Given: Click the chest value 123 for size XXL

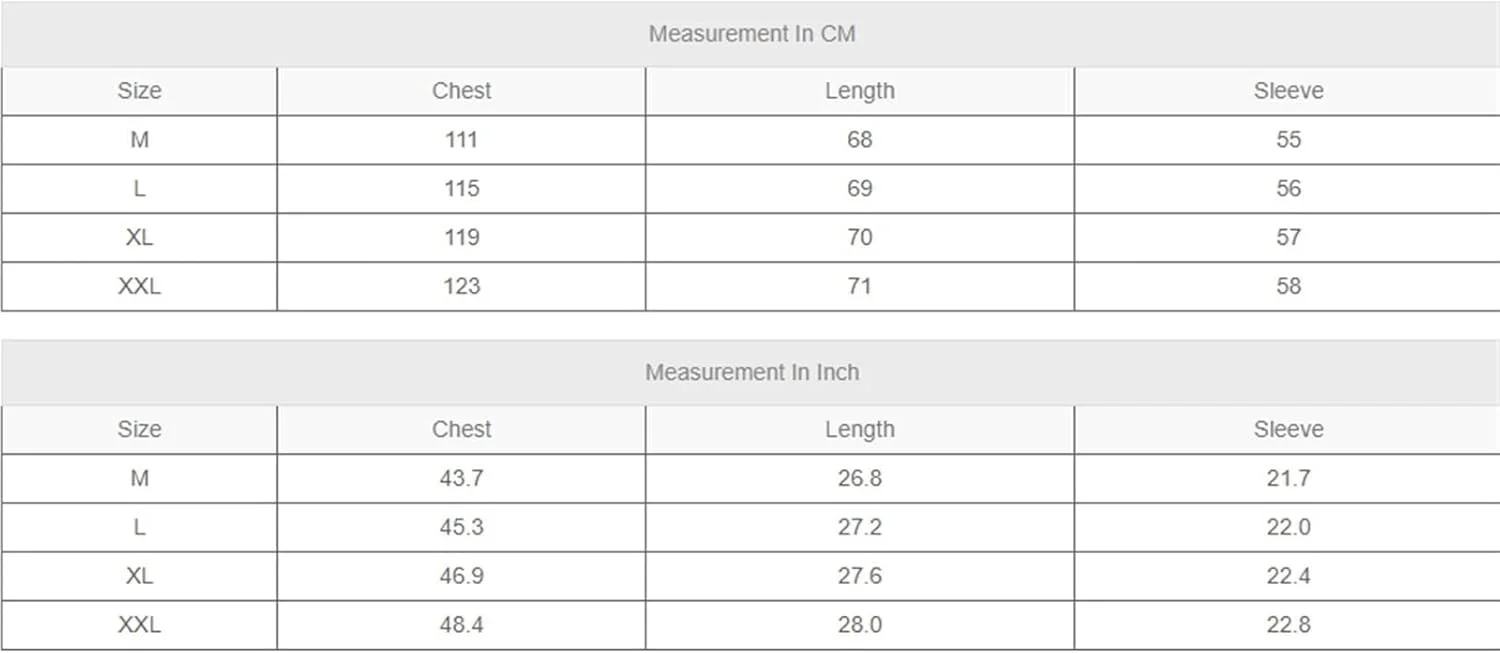Looking at the screenshot, I should [461, 287].
